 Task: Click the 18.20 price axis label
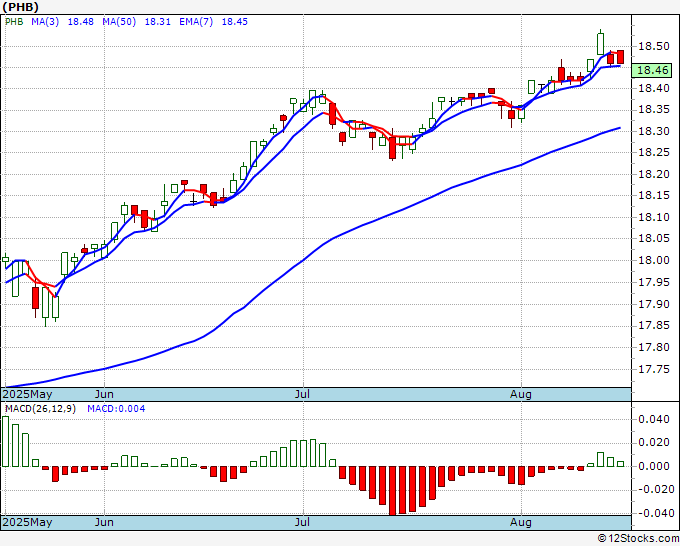(x=654, y=174)
